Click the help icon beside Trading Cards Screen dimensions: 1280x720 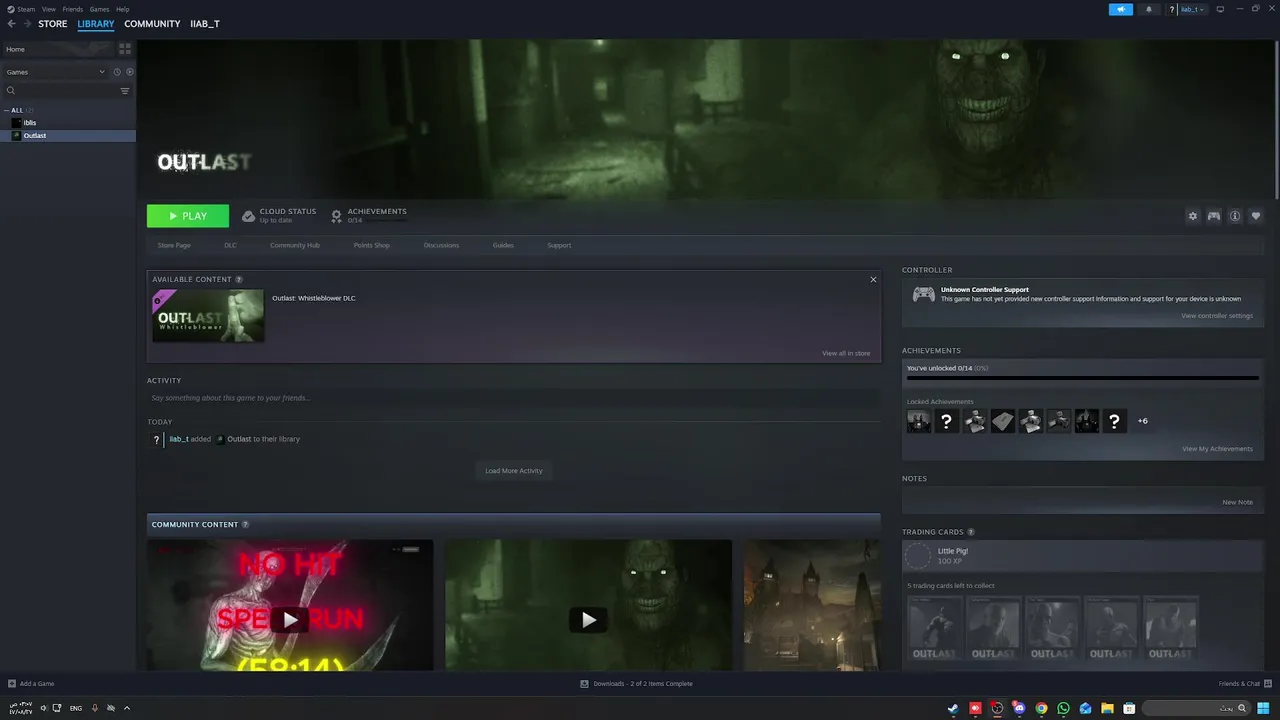point(971,532)
